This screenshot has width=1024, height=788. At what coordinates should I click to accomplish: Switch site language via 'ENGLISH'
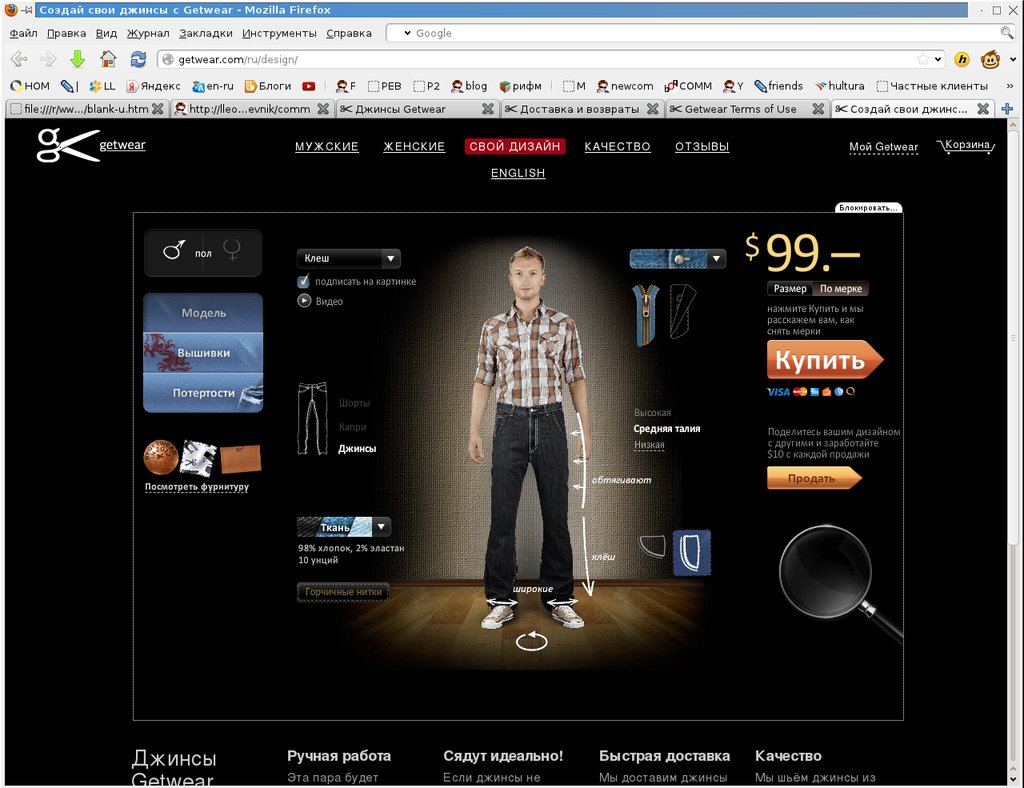(x=518, y=173)
